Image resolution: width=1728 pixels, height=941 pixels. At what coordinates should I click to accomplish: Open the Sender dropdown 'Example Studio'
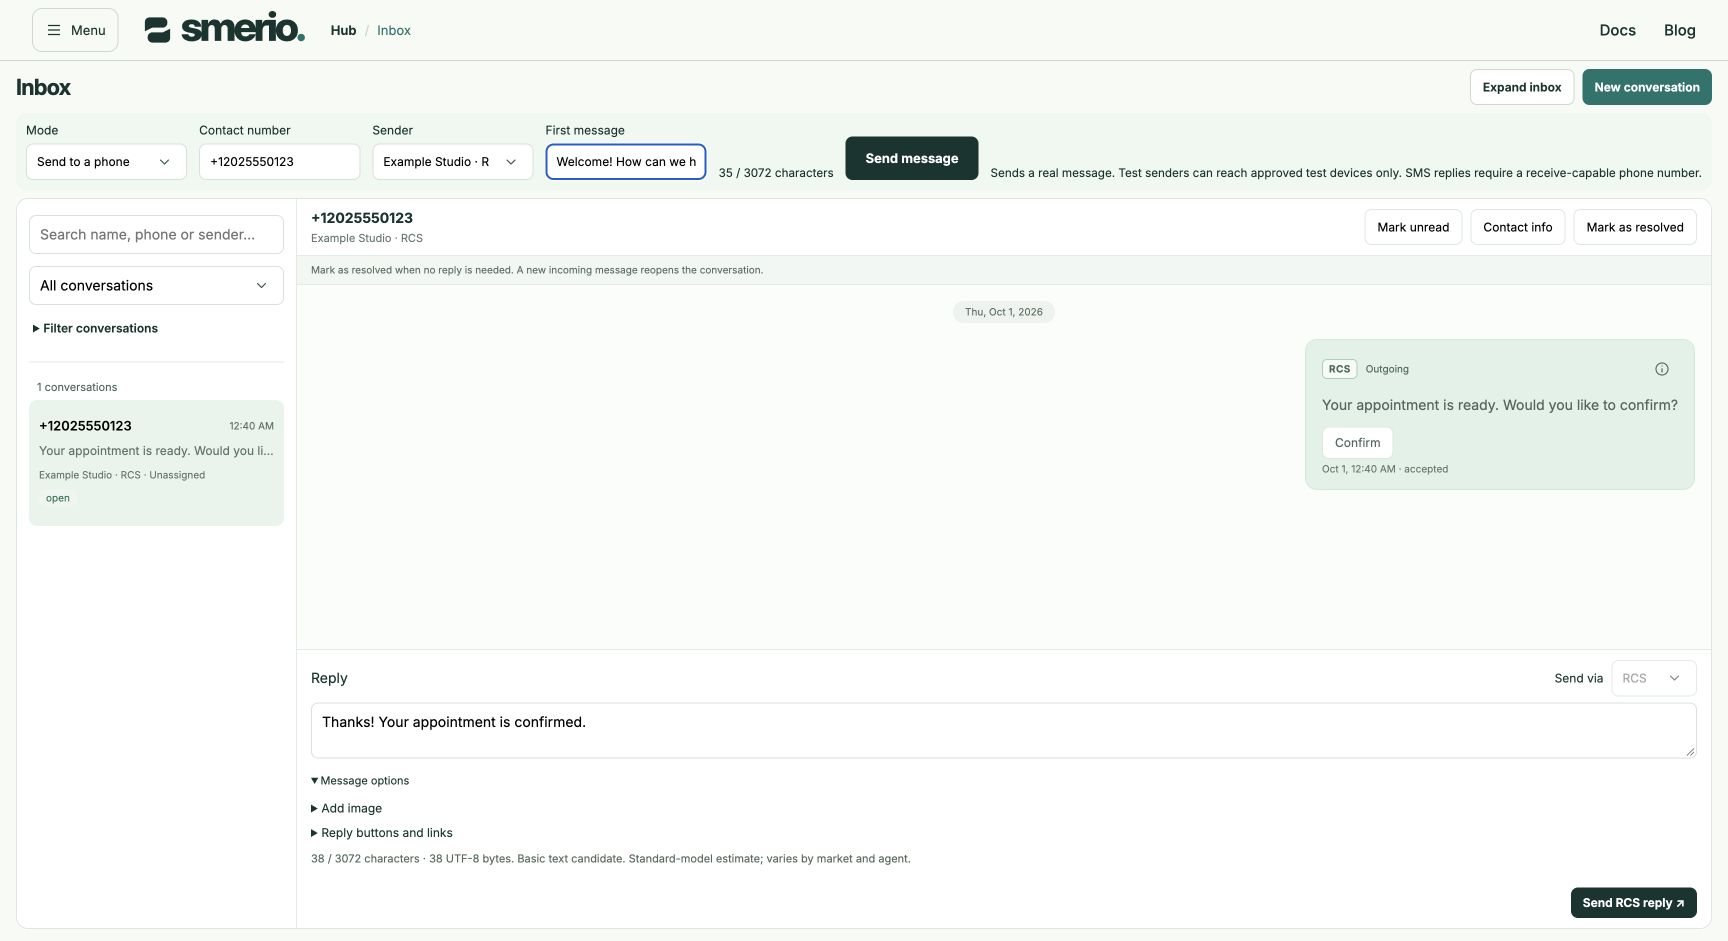tap(452, 162)
